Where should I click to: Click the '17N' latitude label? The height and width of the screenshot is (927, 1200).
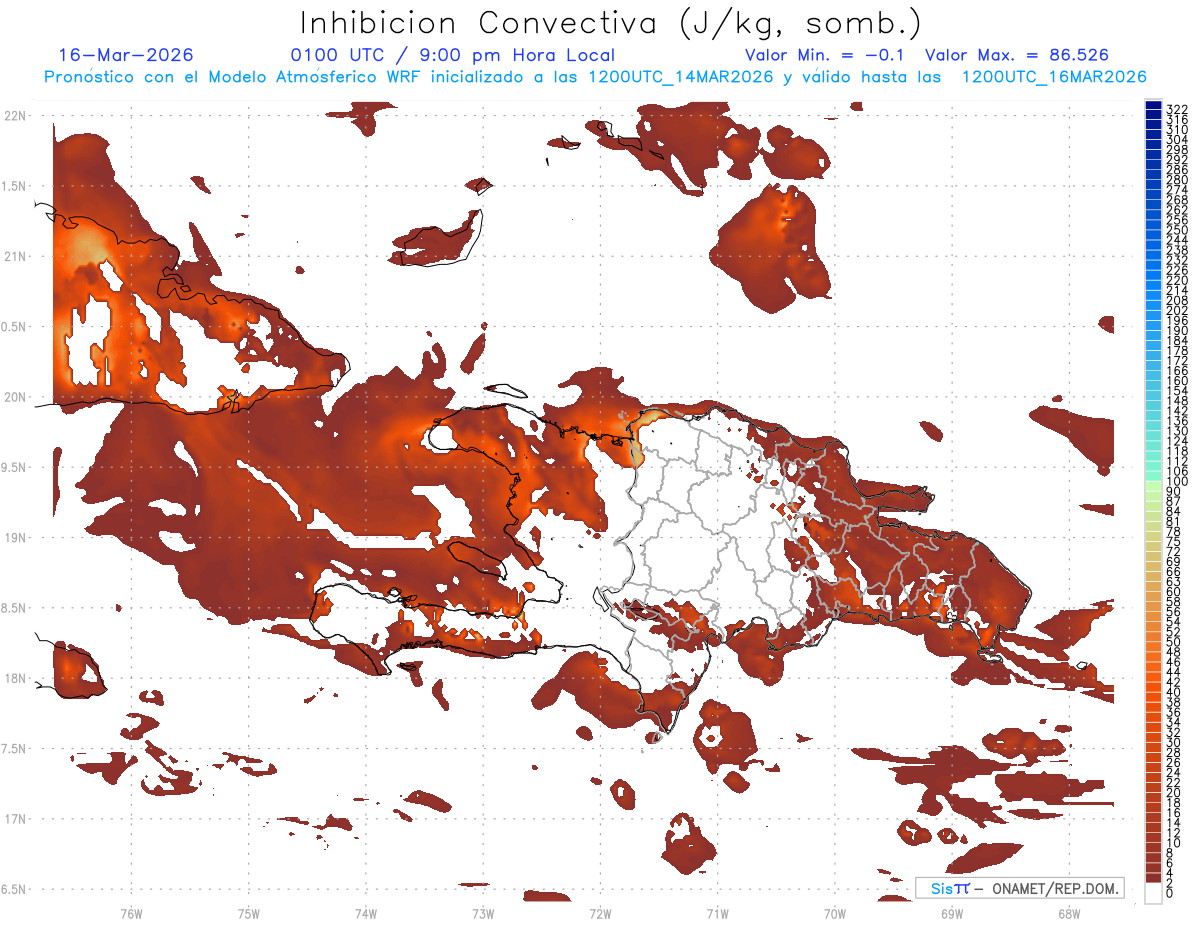(15, 819)
